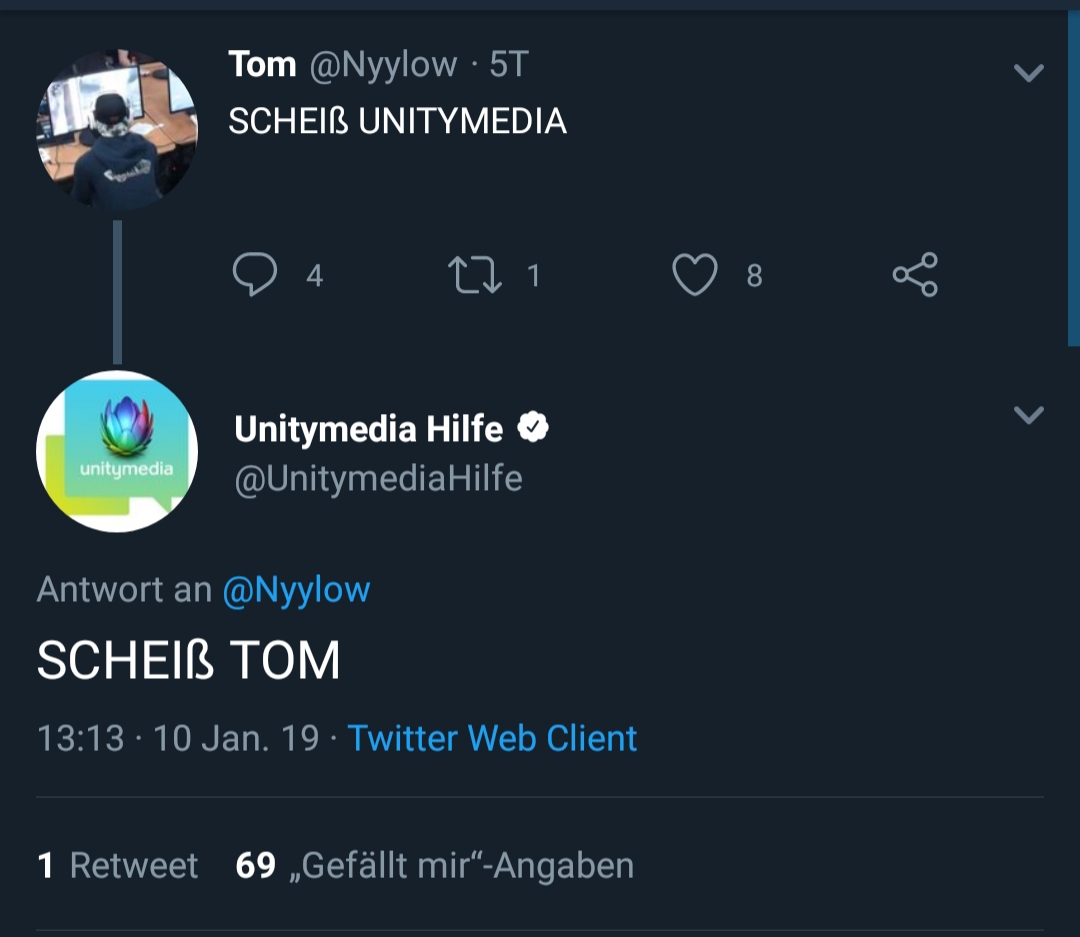Viewport: 1080px width, 937px height.
Task: Open the @Nyylow mention link in reply
Action: [x=296, y=590]
